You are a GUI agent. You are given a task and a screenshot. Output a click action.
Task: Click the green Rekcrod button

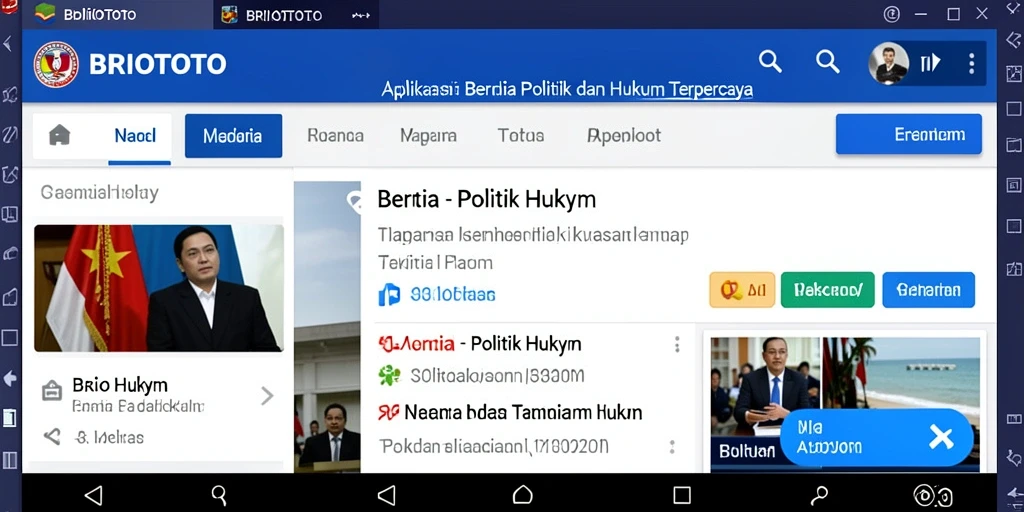(x=827, y=290)
